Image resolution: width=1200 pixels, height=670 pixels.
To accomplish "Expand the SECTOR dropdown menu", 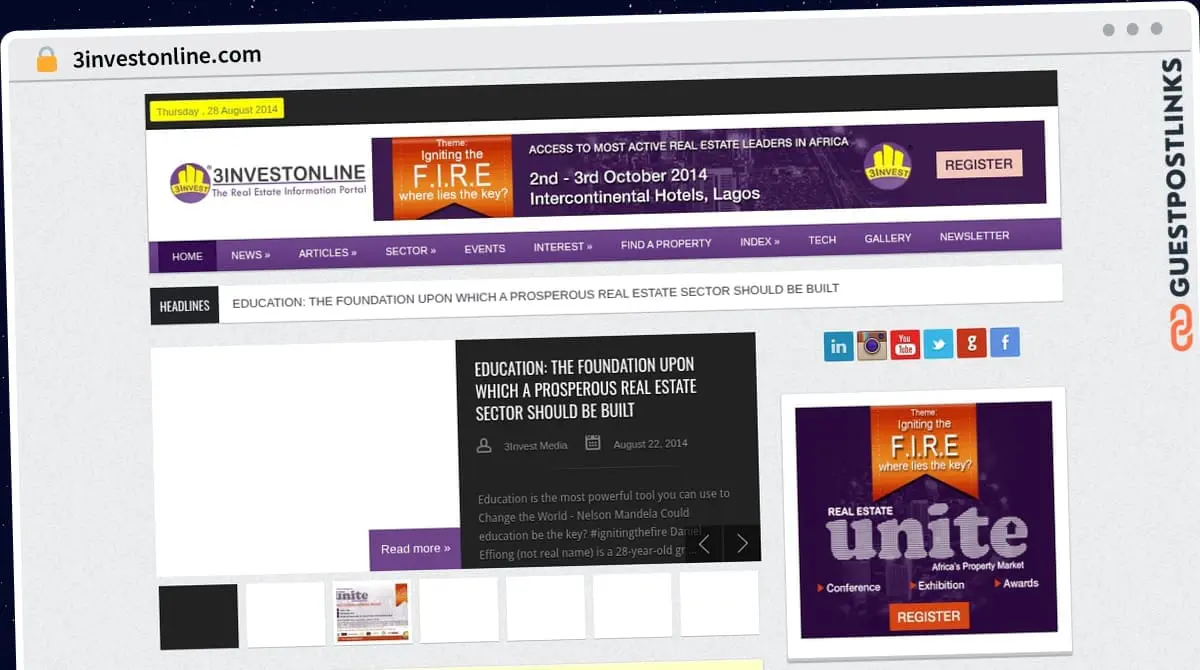I will click(x=410, y=251).
